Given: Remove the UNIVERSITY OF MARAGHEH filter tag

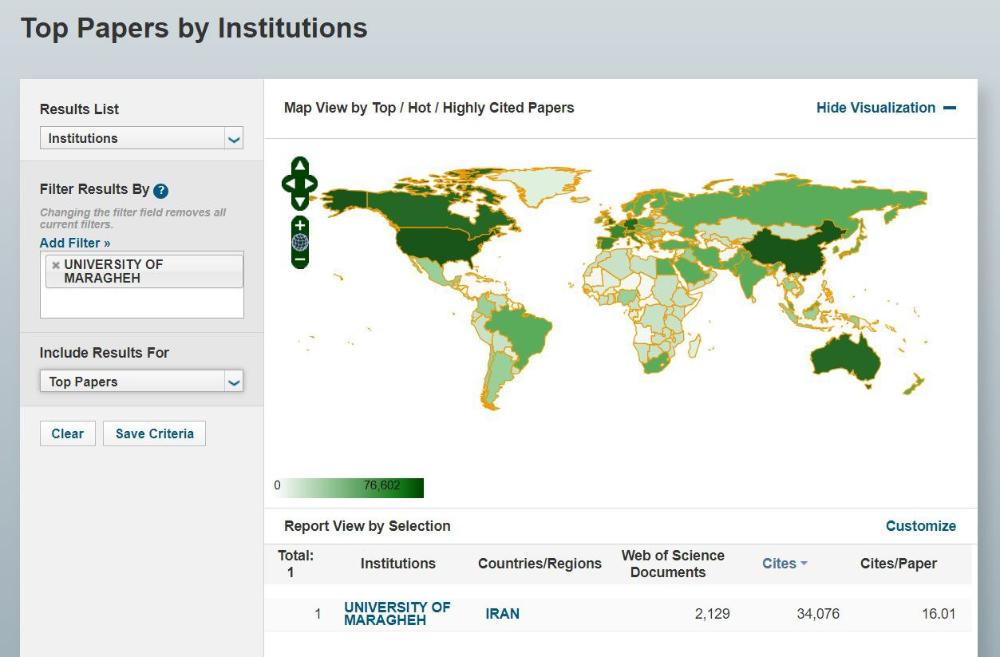Looking at the screenshot, I should point(56,265).
